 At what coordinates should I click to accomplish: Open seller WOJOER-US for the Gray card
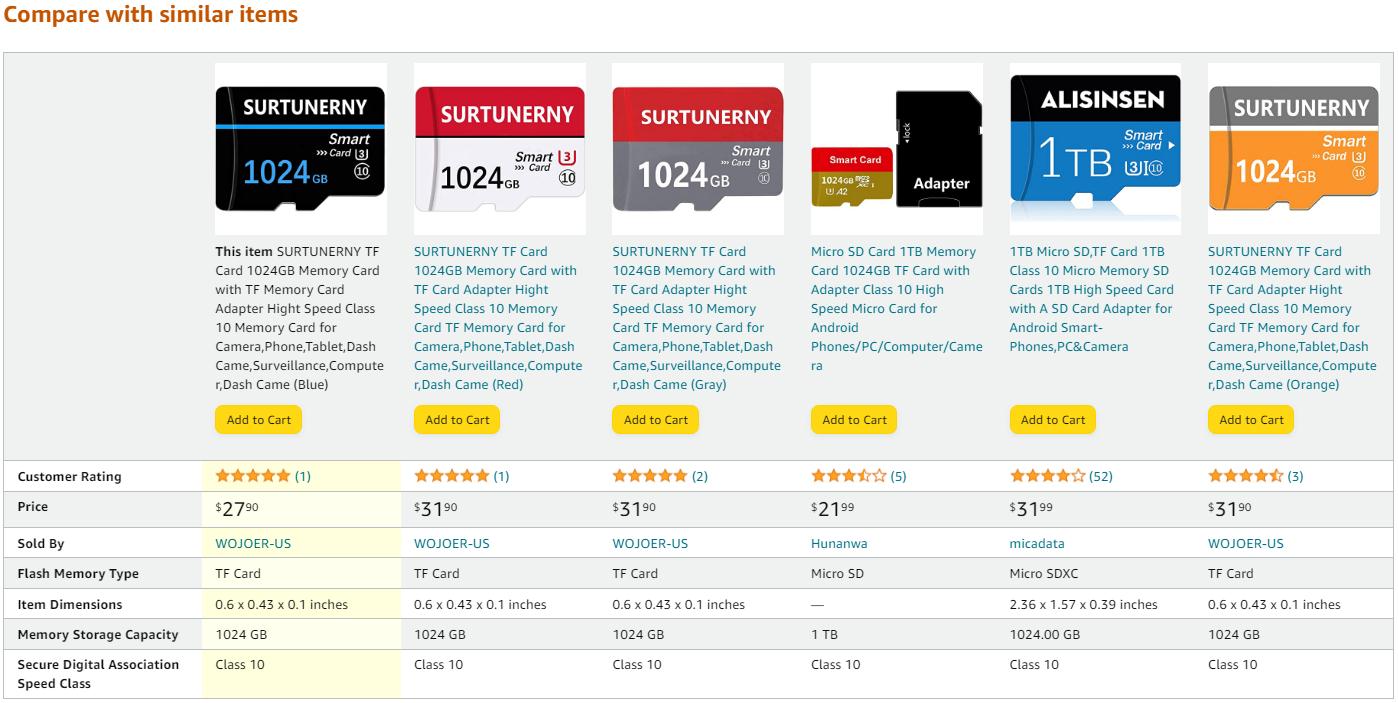[x=650, y=543]
